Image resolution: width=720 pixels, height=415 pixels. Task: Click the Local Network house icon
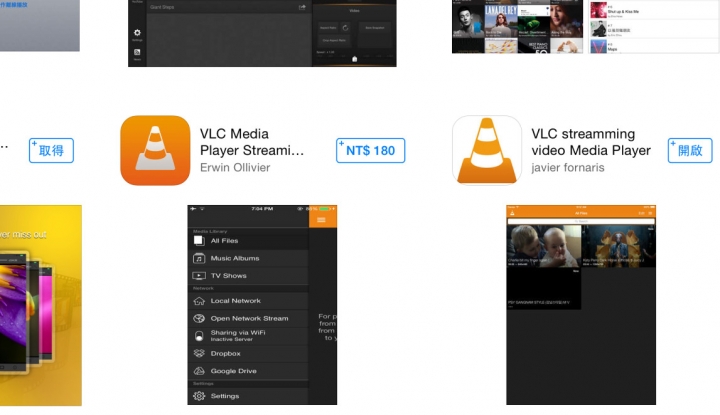pyautogui.click(x=199, y=301)
